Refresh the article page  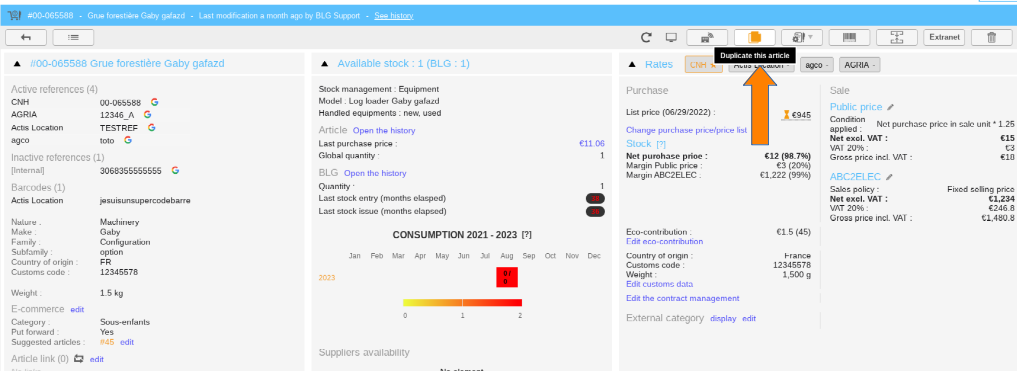[x=646, y=38]
